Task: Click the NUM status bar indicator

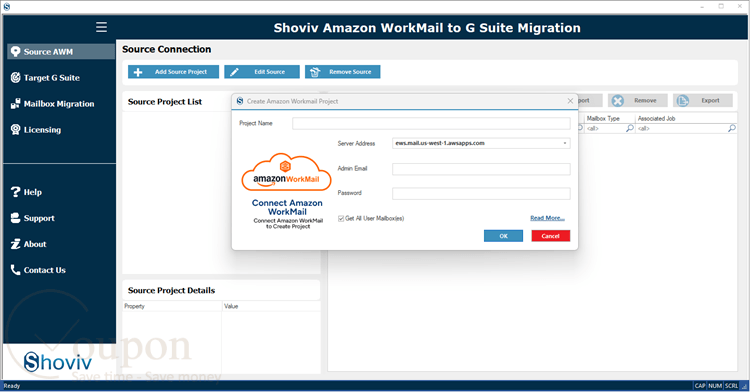Action: coord(715,386)
